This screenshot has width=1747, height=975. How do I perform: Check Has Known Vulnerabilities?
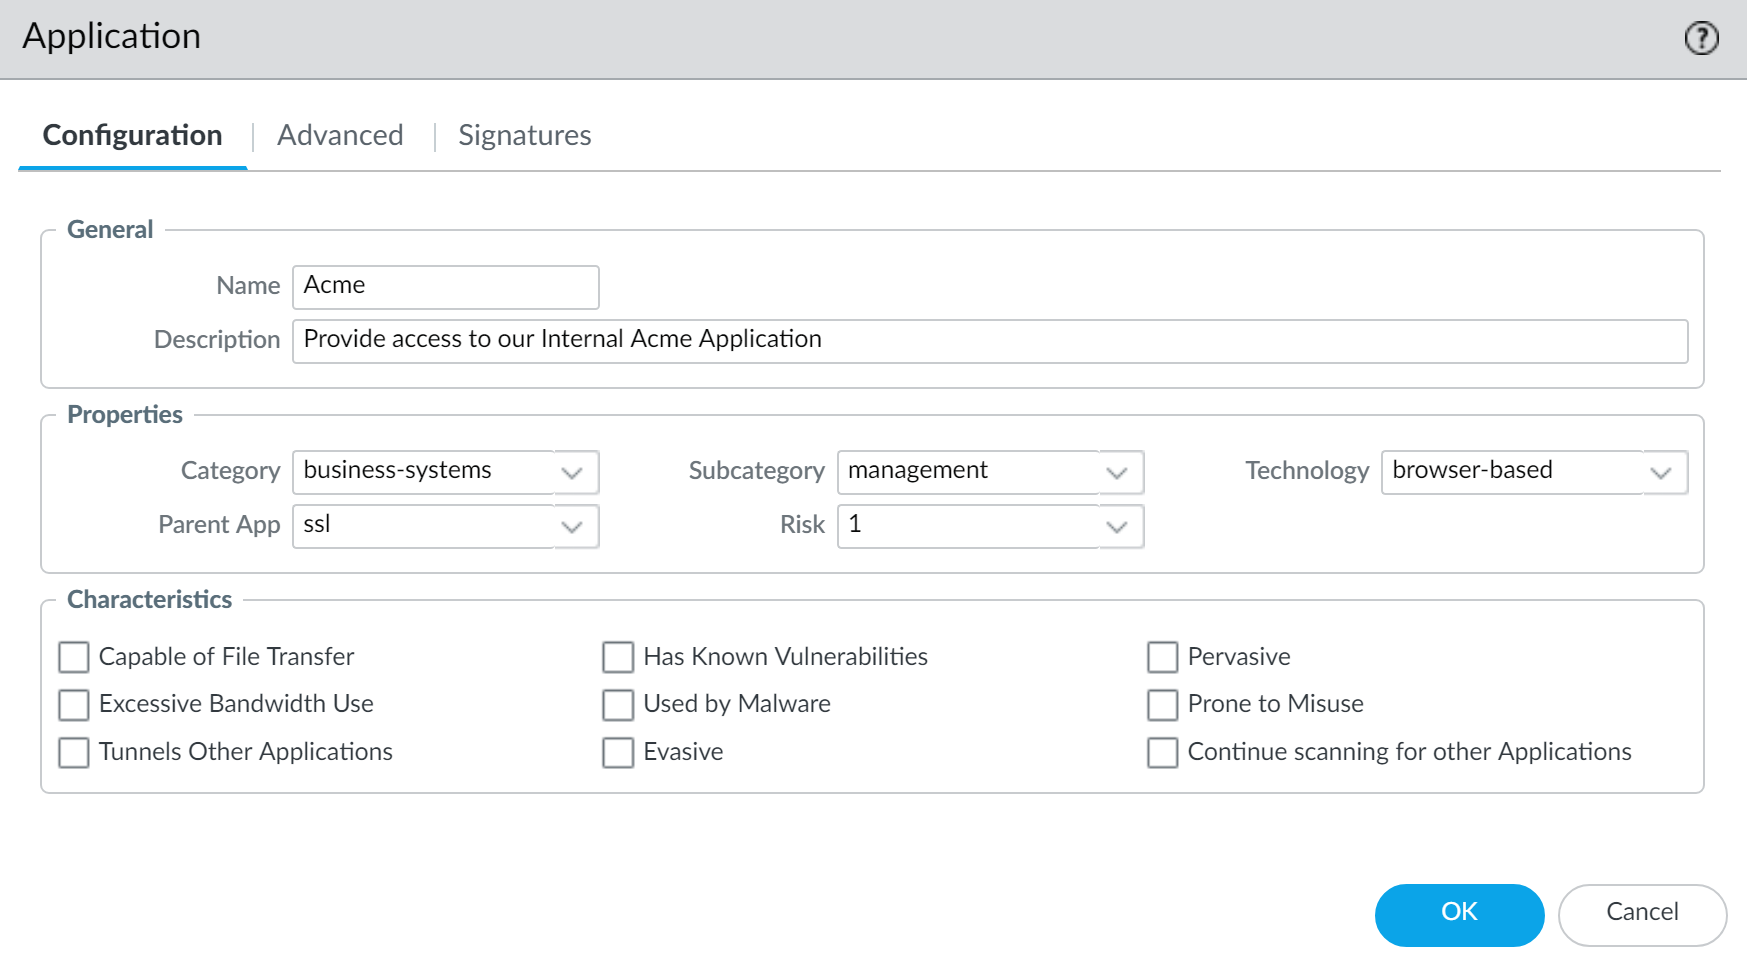[617, 657]
